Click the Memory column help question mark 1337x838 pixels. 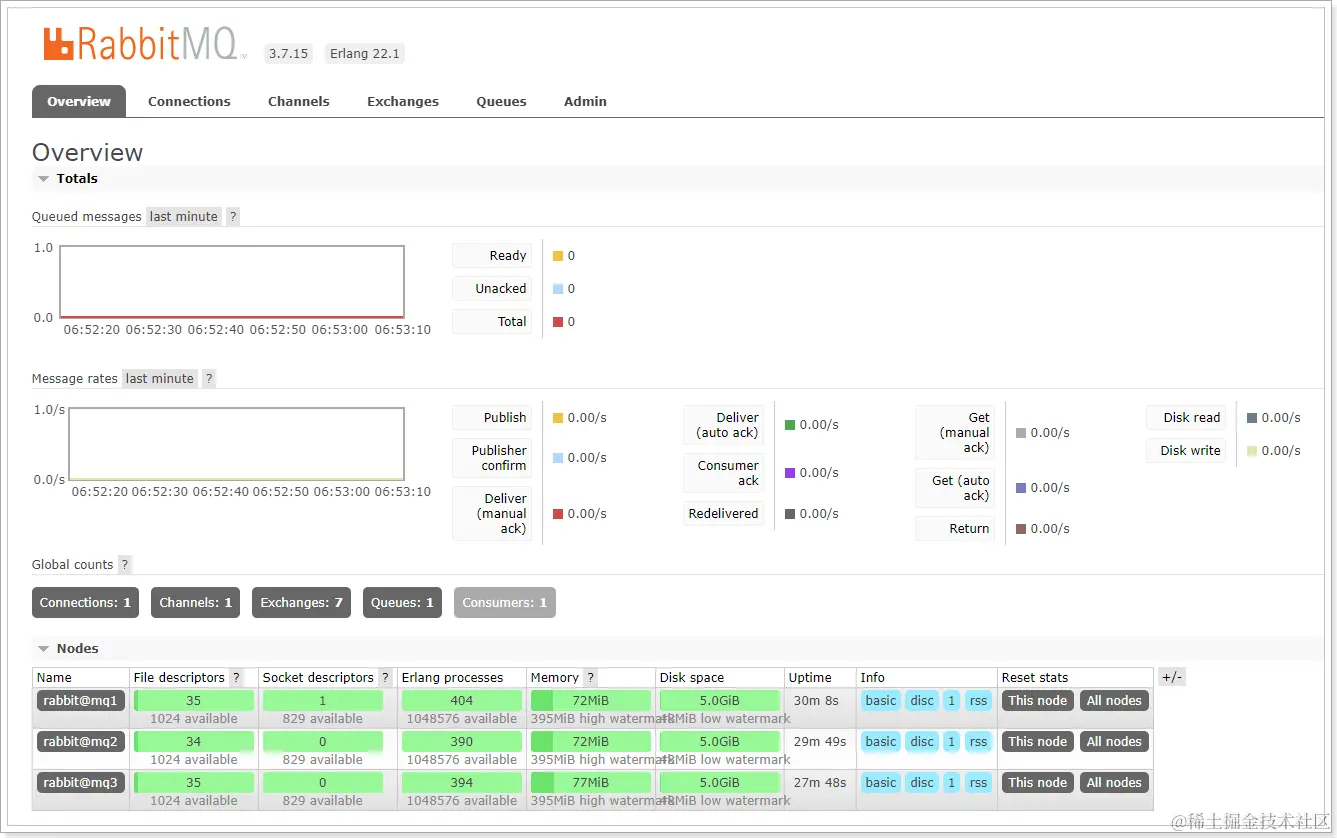[x=591, y=677]
